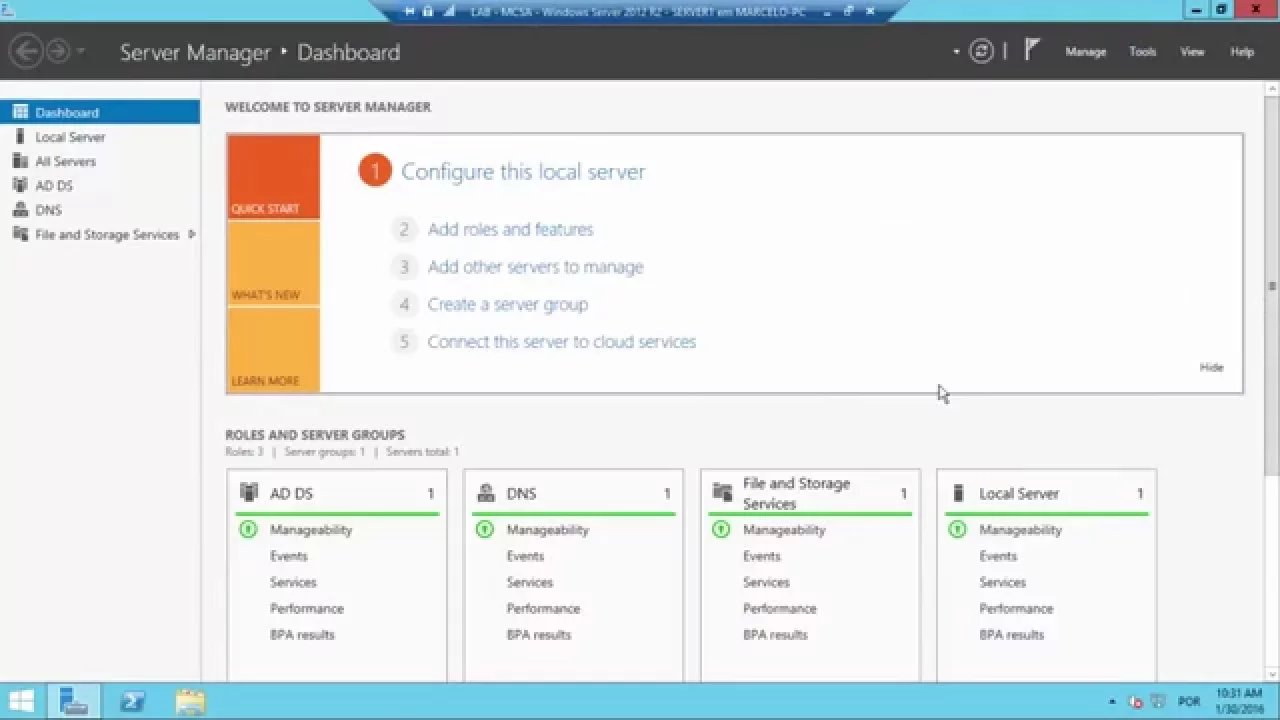This screenshot has width=1280, height=720.
Task: Open the Windows Start button
Action: click(21, 701)
